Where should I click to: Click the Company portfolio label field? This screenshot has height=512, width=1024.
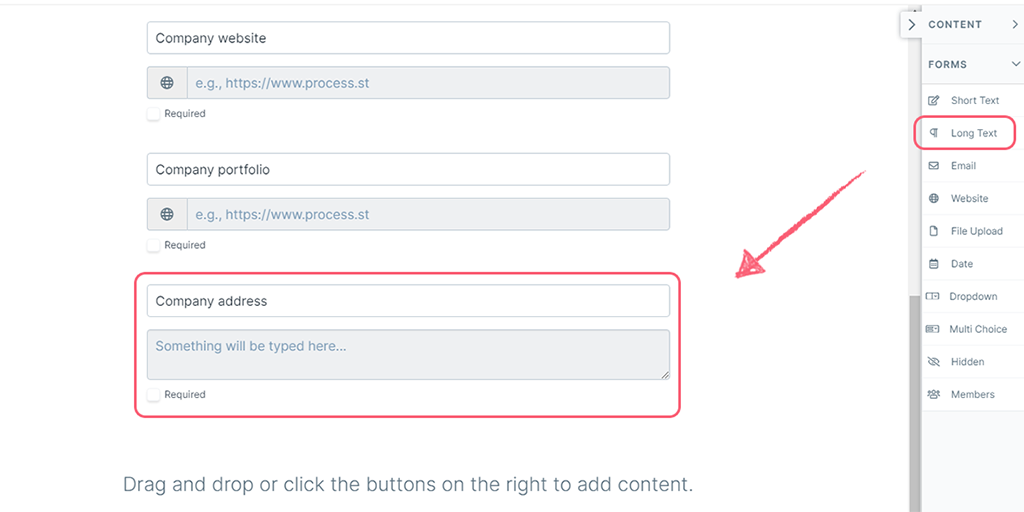(x=408, y=169)
